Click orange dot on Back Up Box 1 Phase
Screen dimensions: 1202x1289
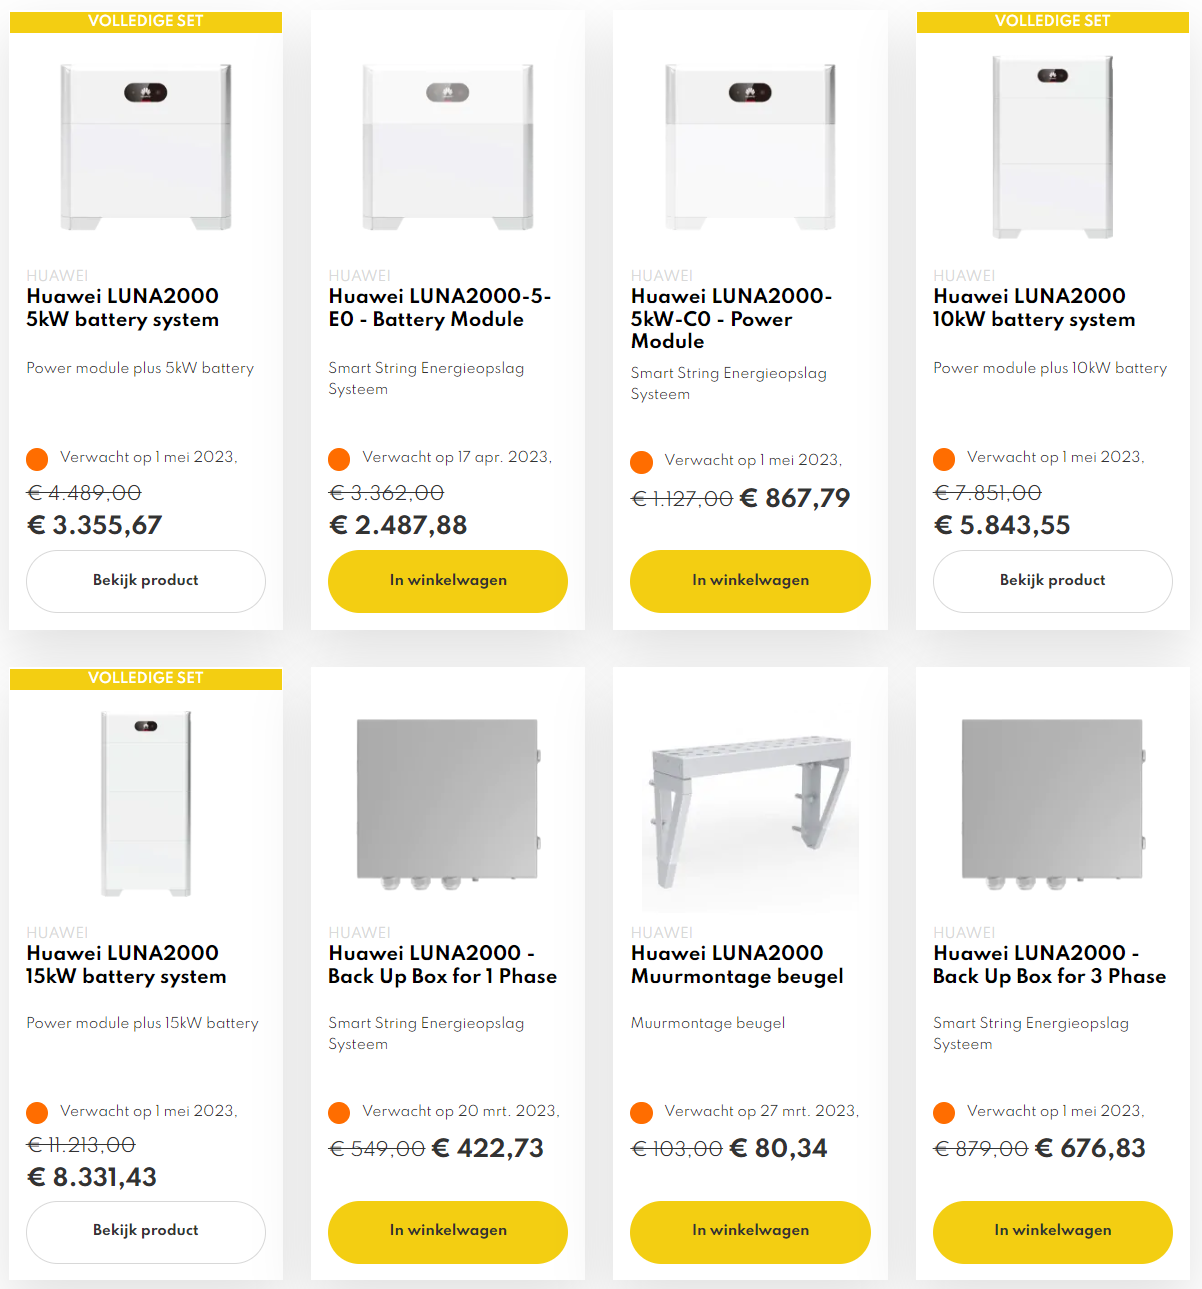339,1112
